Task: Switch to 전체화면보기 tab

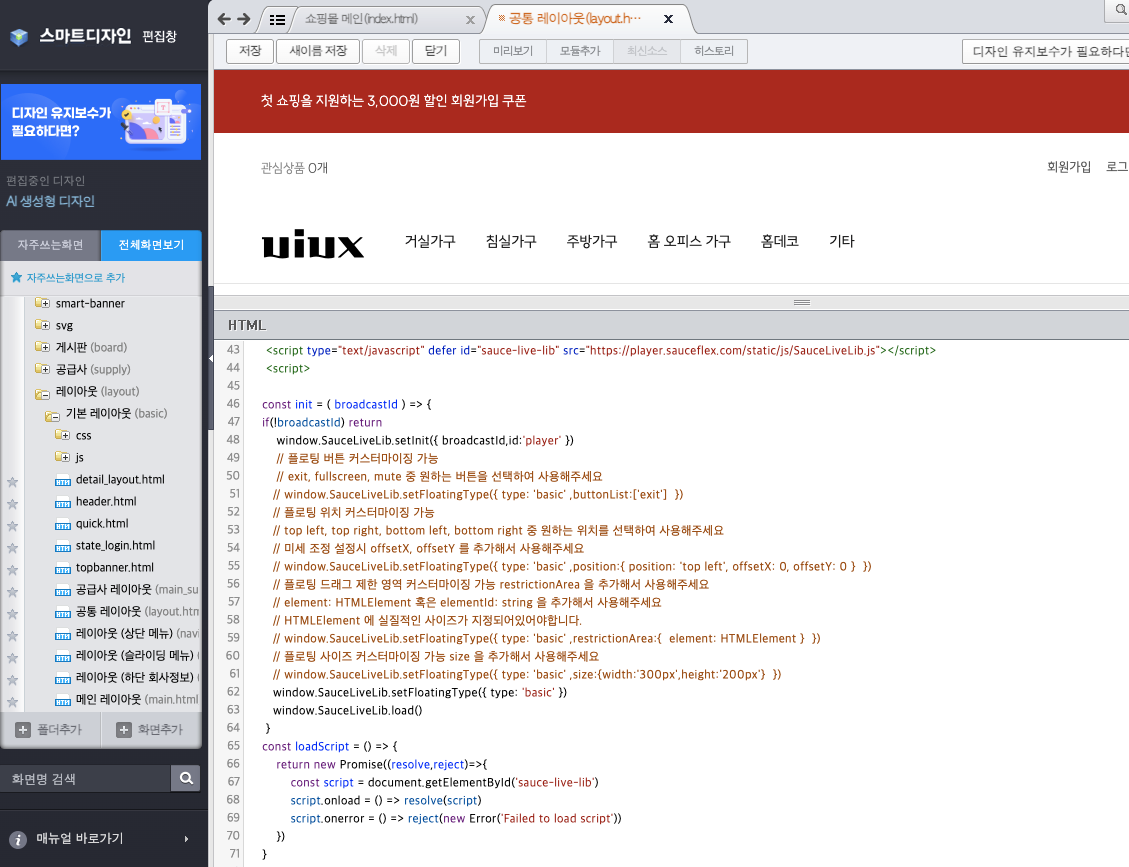Action: [x=151, y=245]
